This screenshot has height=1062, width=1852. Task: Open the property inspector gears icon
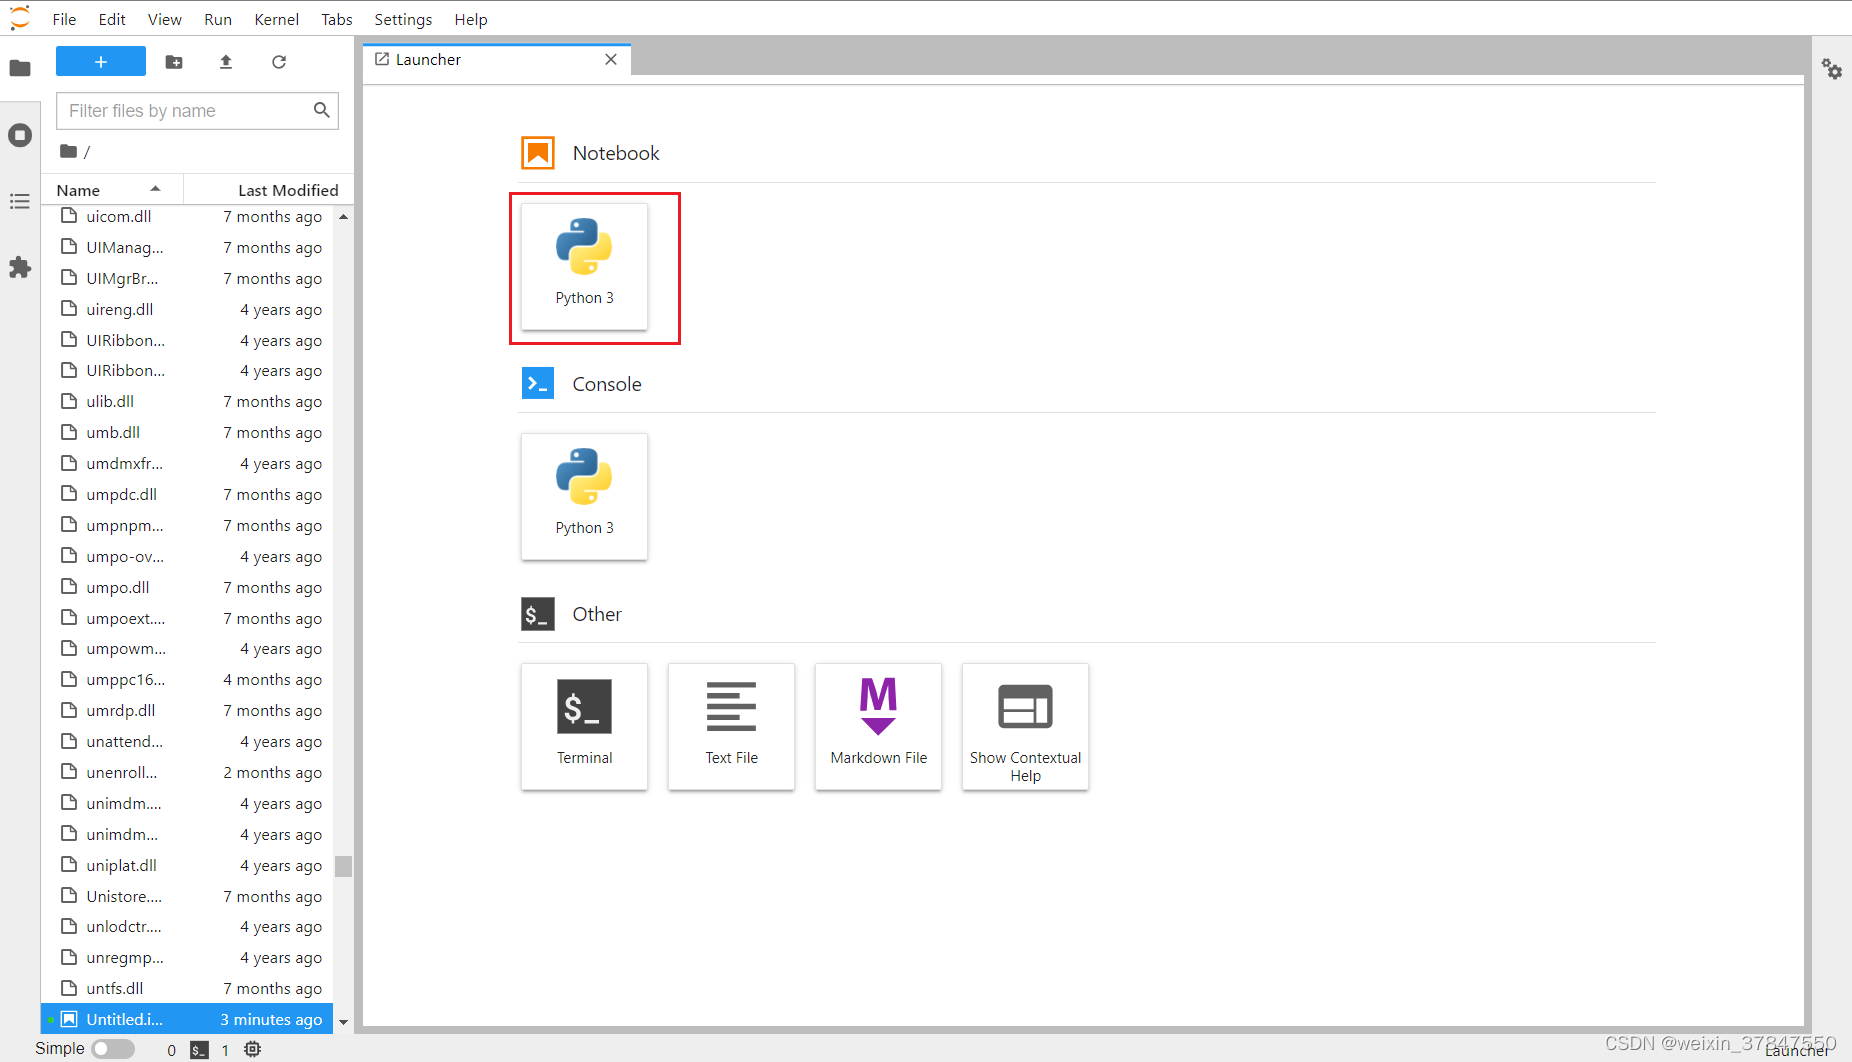point(1831,69)
